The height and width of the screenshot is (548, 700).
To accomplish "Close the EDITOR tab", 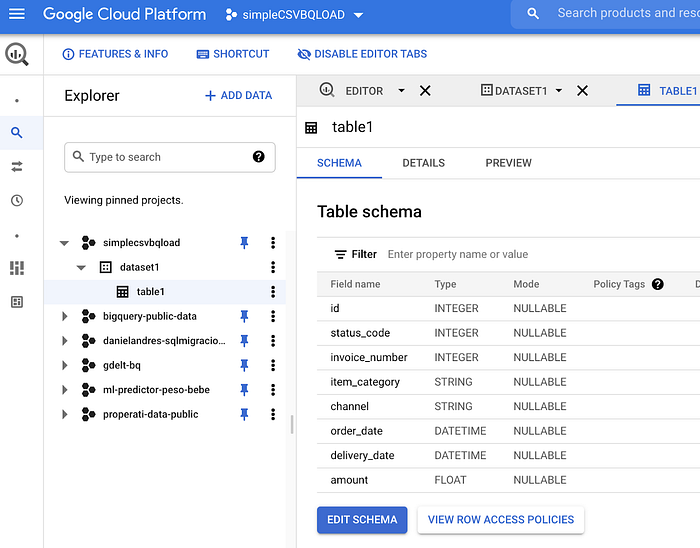I will (x=425, y=91).
